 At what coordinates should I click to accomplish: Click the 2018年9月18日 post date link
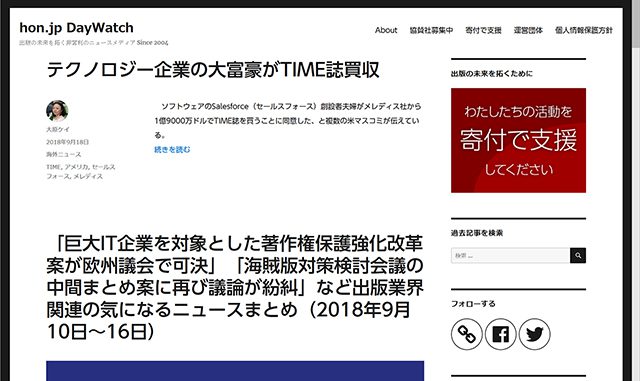coord(67,142)
